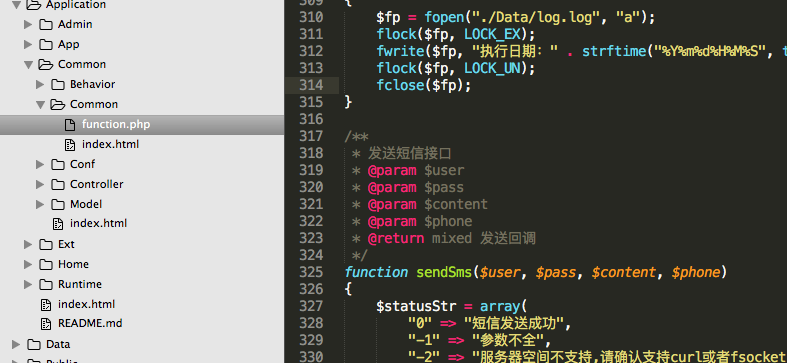Click LOCK_UN on line 313
The height and width of the screenshot is (363, 787).
[x=492, y=68]
